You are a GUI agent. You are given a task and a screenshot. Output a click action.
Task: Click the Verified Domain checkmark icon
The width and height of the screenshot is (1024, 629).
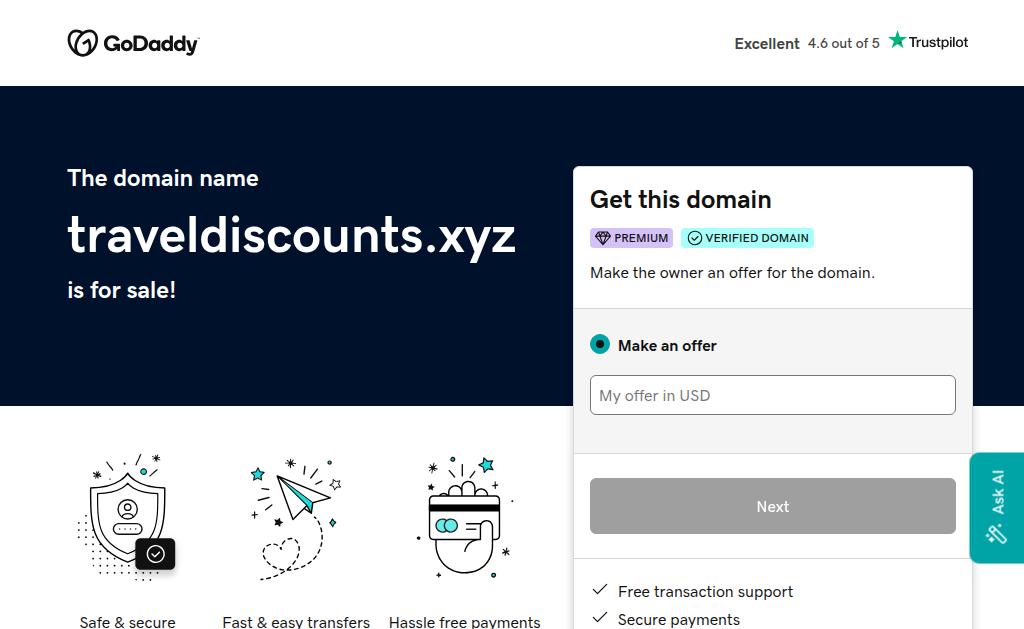[695, 238]
